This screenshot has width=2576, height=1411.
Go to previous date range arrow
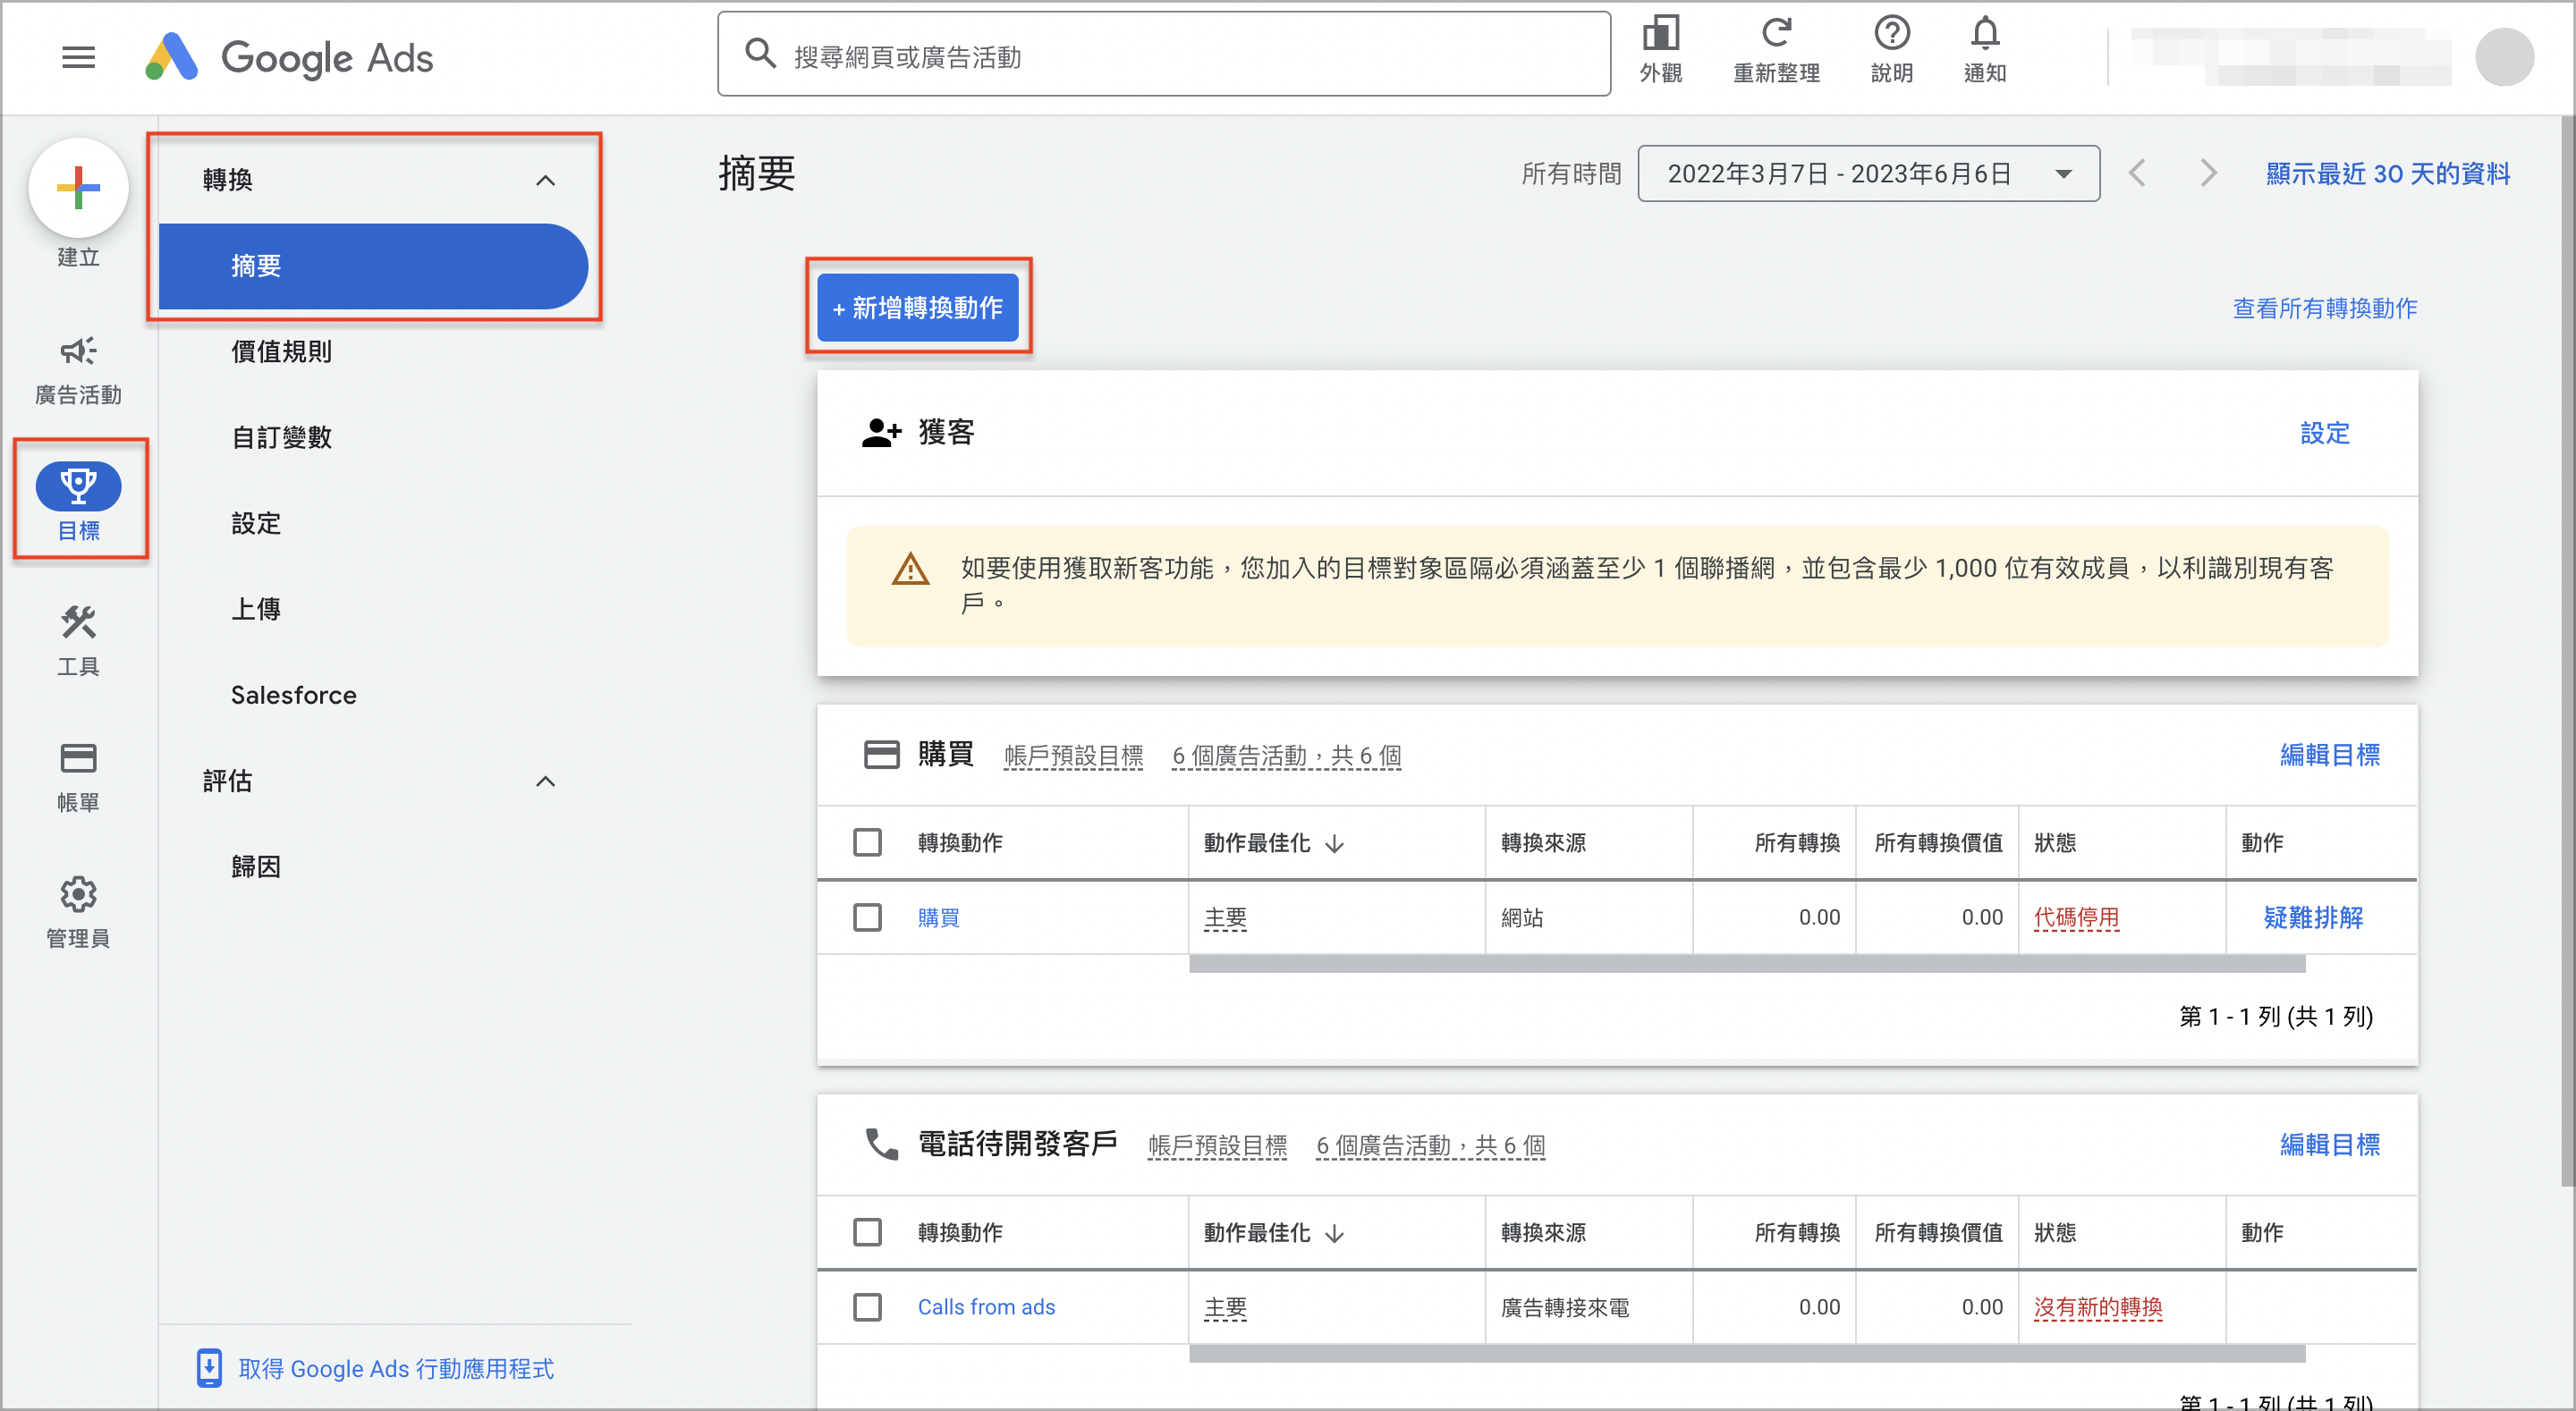click(2137, 173)
